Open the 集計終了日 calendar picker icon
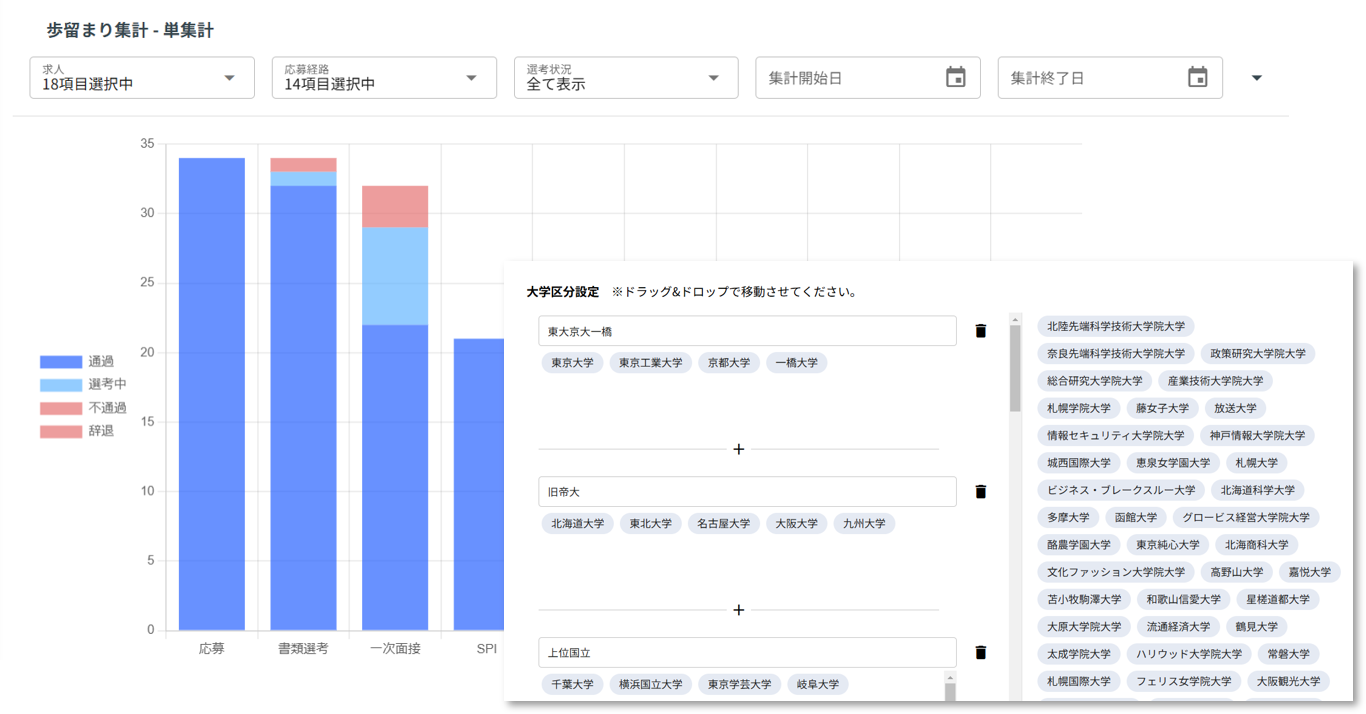Viewport: 1366px width, 714px height. tap(1197, 78)
